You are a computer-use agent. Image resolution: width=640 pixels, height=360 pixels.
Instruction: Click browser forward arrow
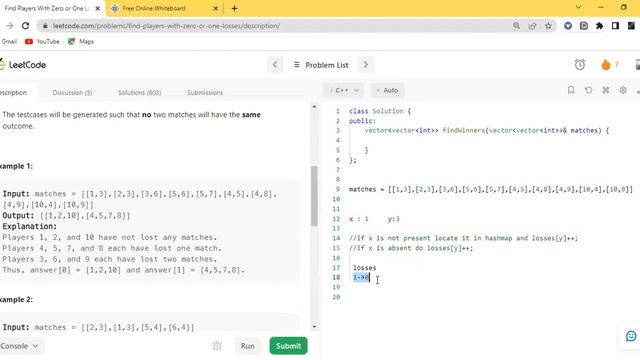click(9, 26)
